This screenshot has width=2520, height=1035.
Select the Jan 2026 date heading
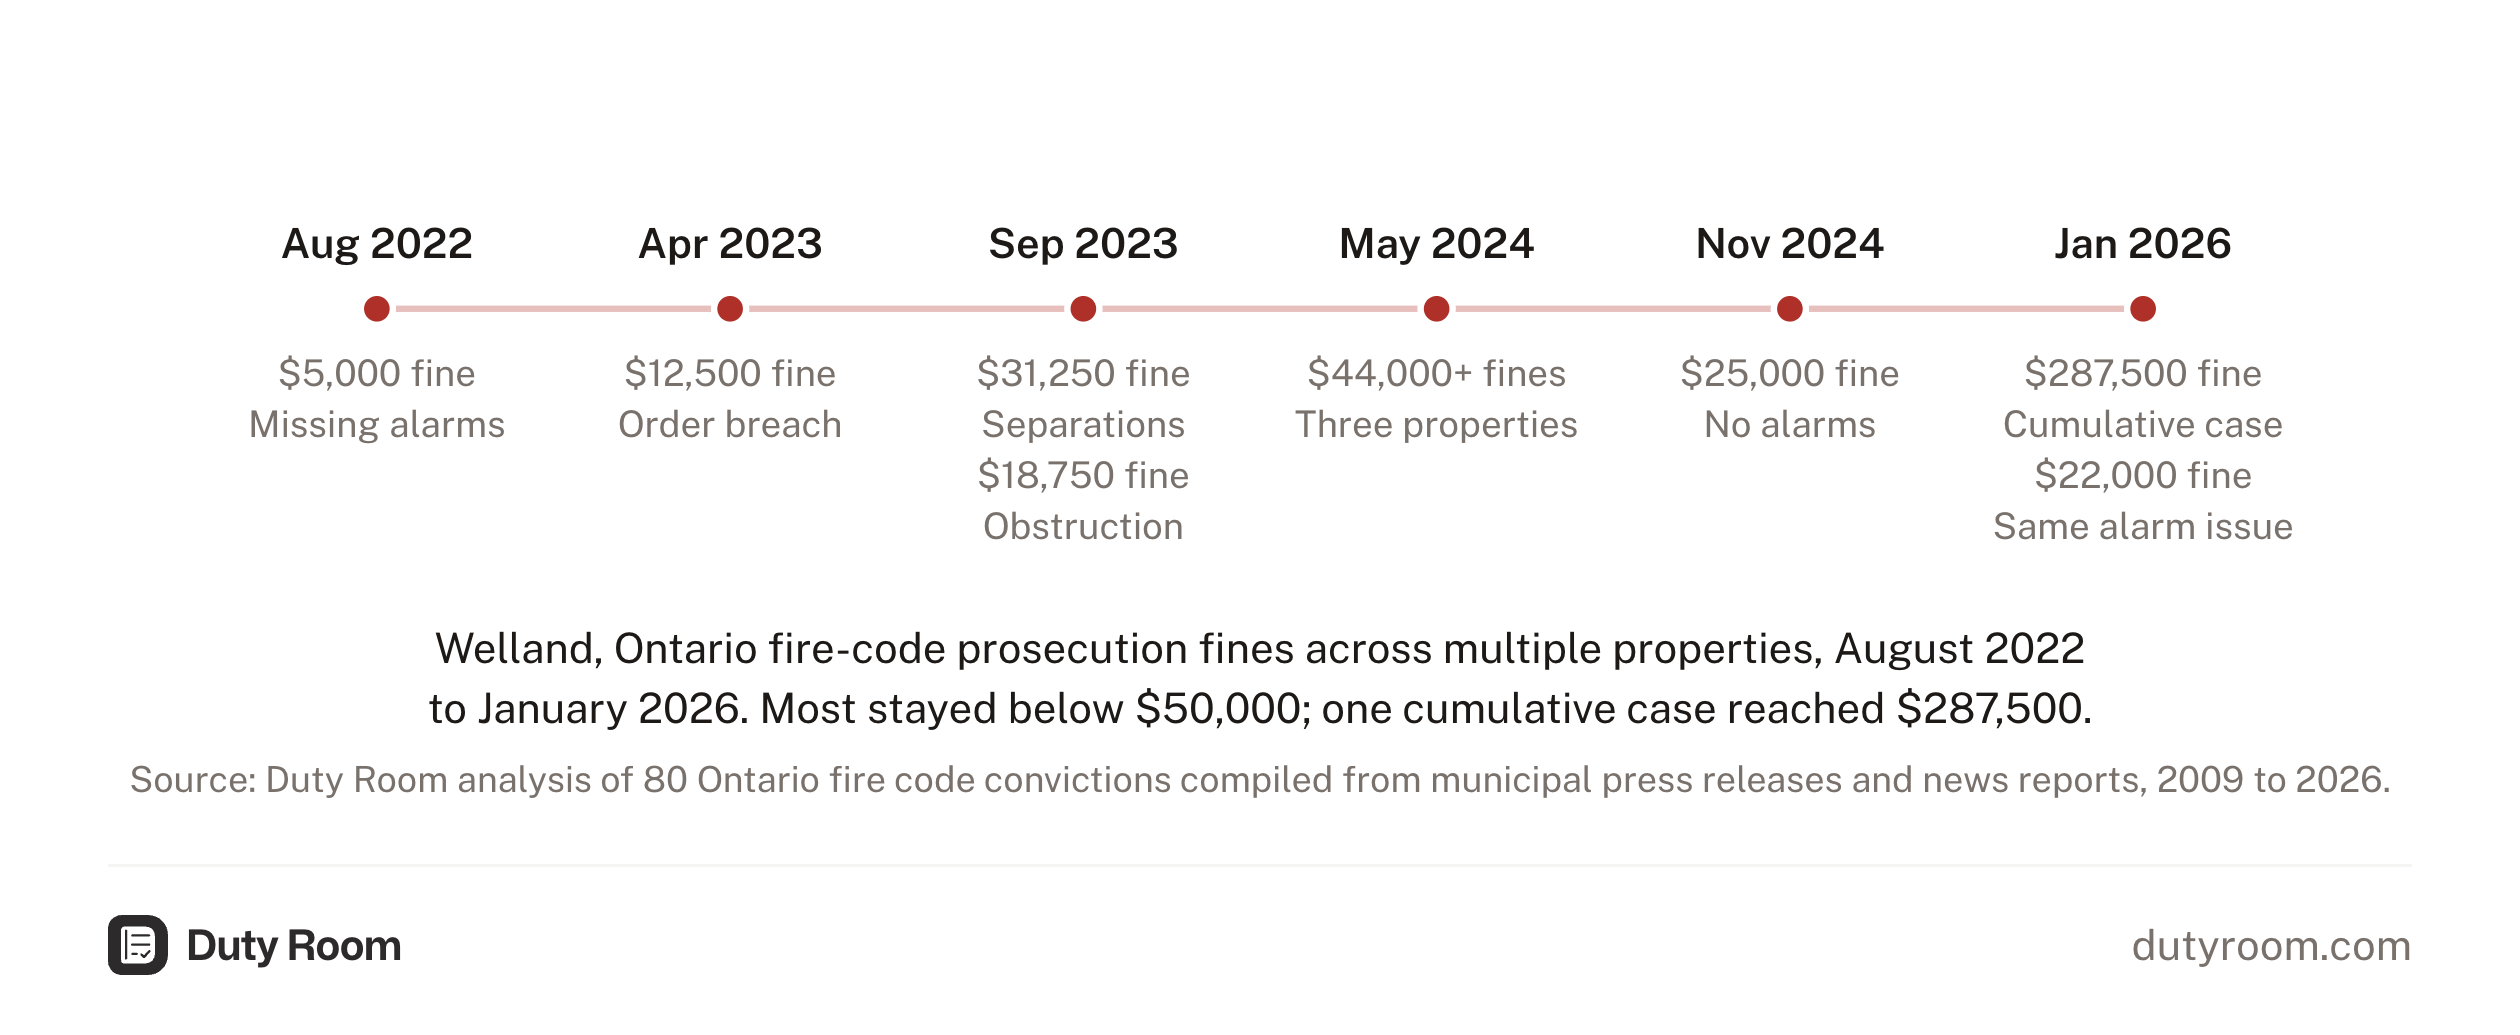[2143, 244]
